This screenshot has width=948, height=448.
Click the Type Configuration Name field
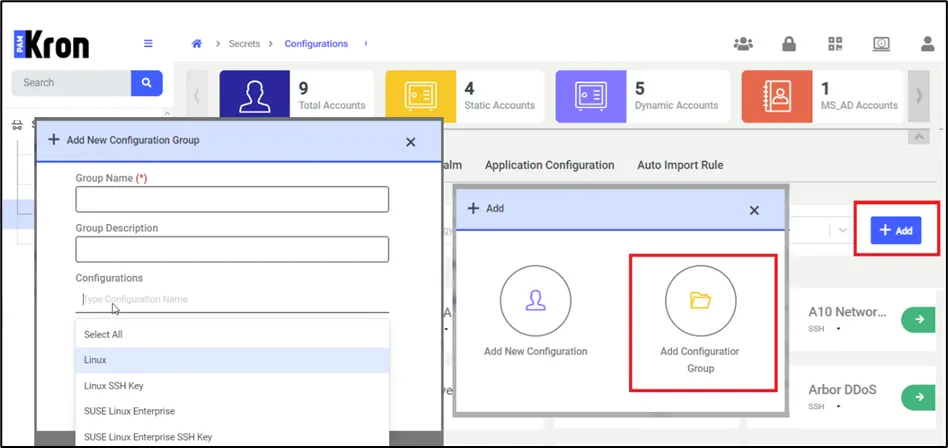coord(232,299)
